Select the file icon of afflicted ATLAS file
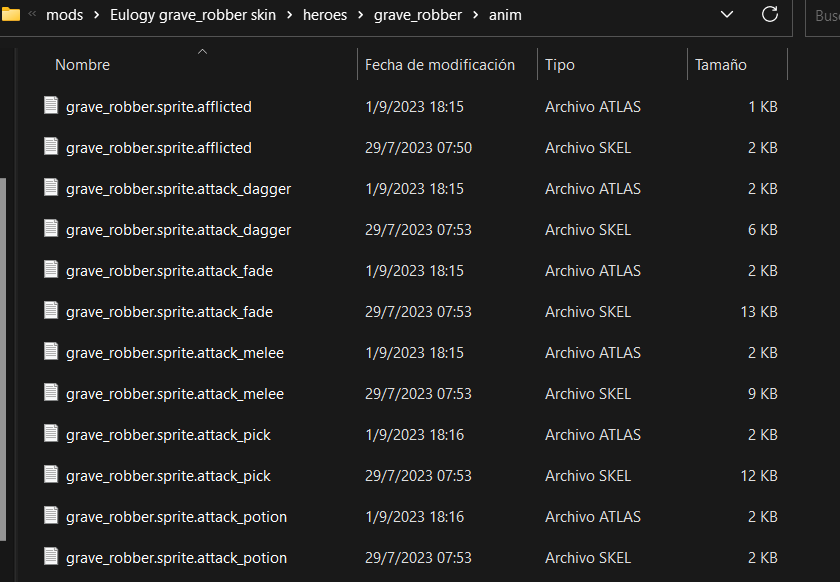Screen dimensions: 840x582 [51, 106]
